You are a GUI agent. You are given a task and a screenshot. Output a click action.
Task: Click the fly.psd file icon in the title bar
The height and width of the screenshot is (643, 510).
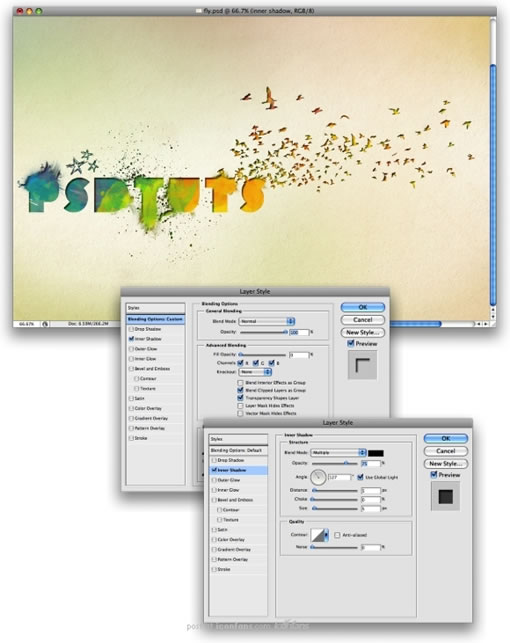(x=199, y=11)
